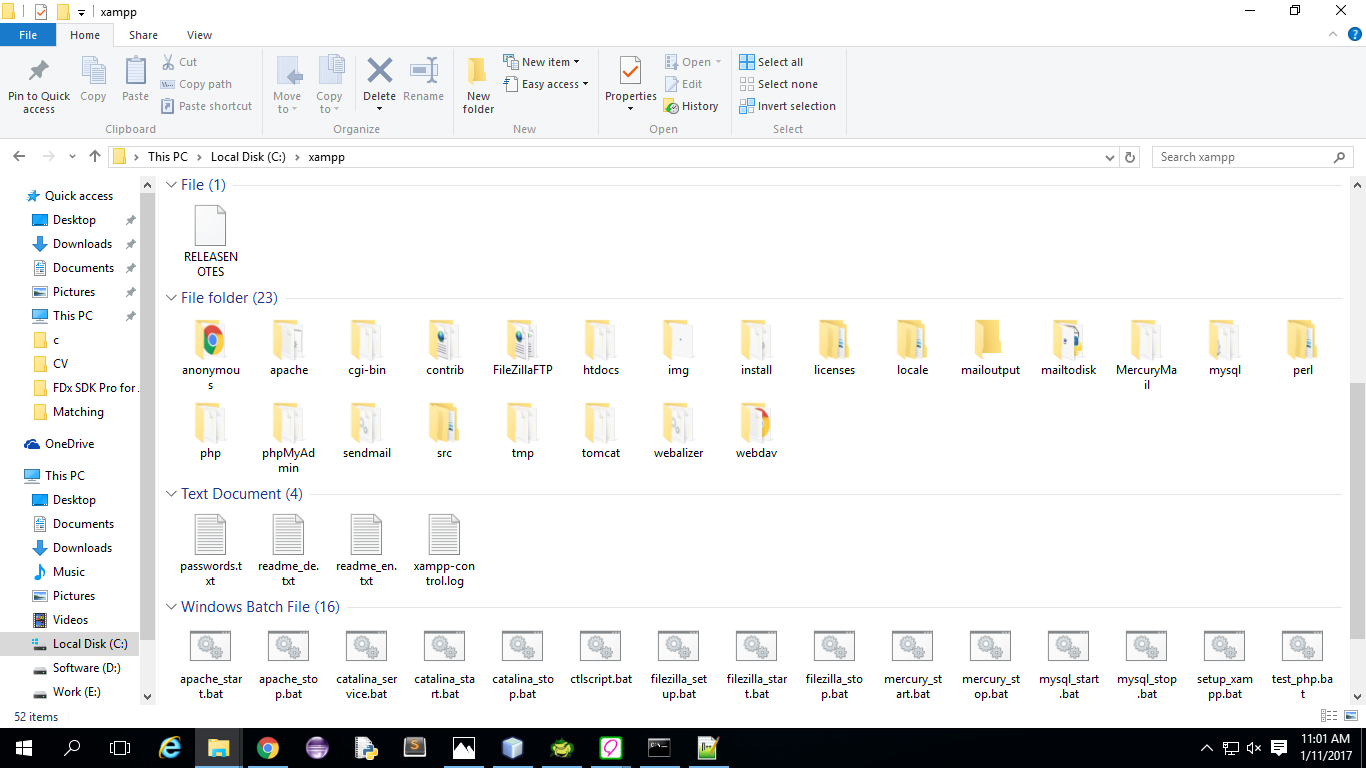
Task: Select setup_xampp.bat batch file
Action: [x=1225, y=665]
